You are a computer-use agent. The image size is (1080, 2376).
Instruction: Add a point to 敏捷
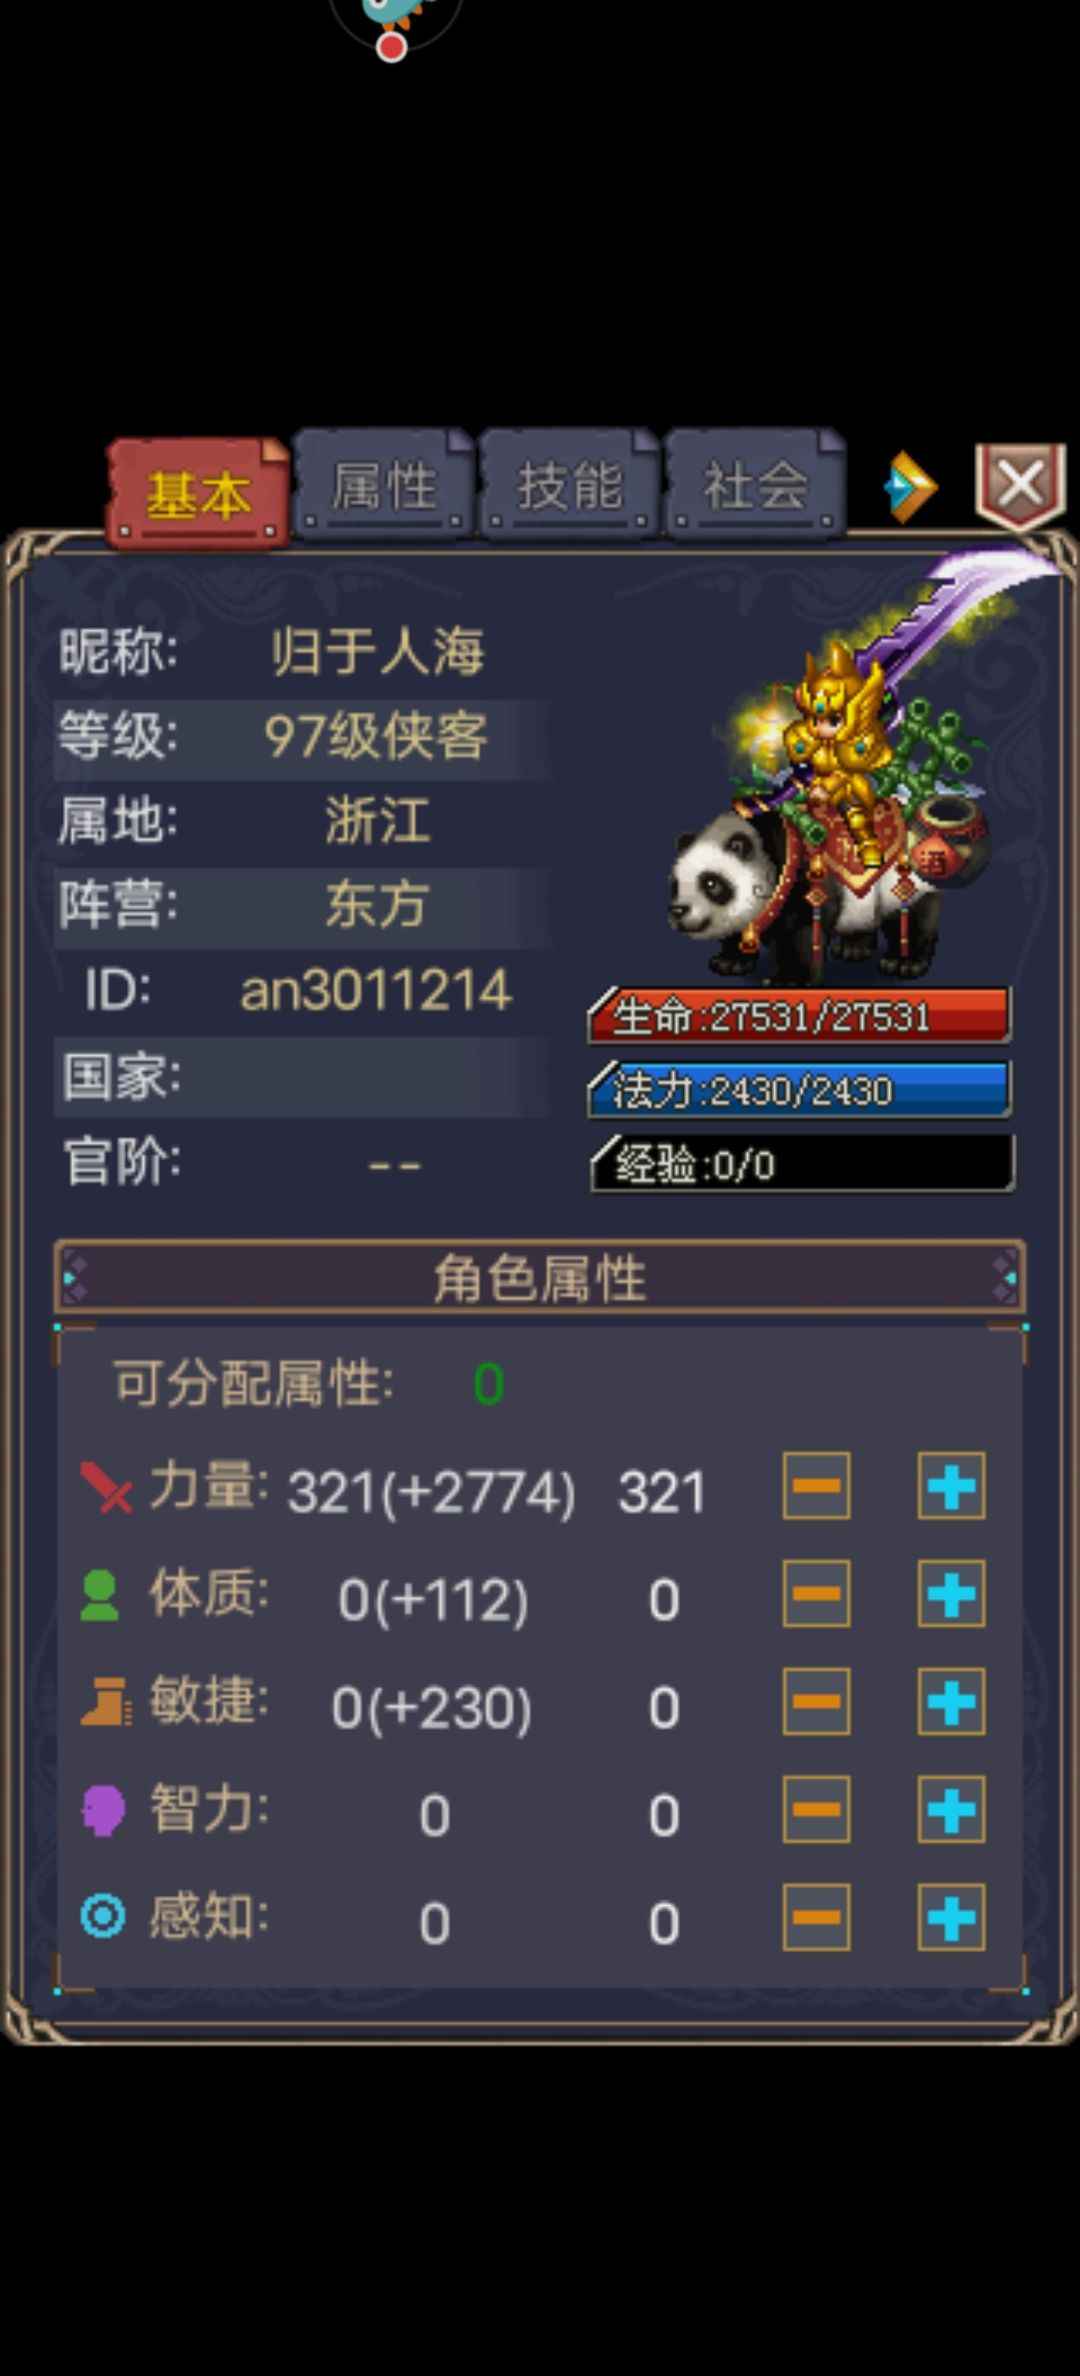[x=951, y=1702]
